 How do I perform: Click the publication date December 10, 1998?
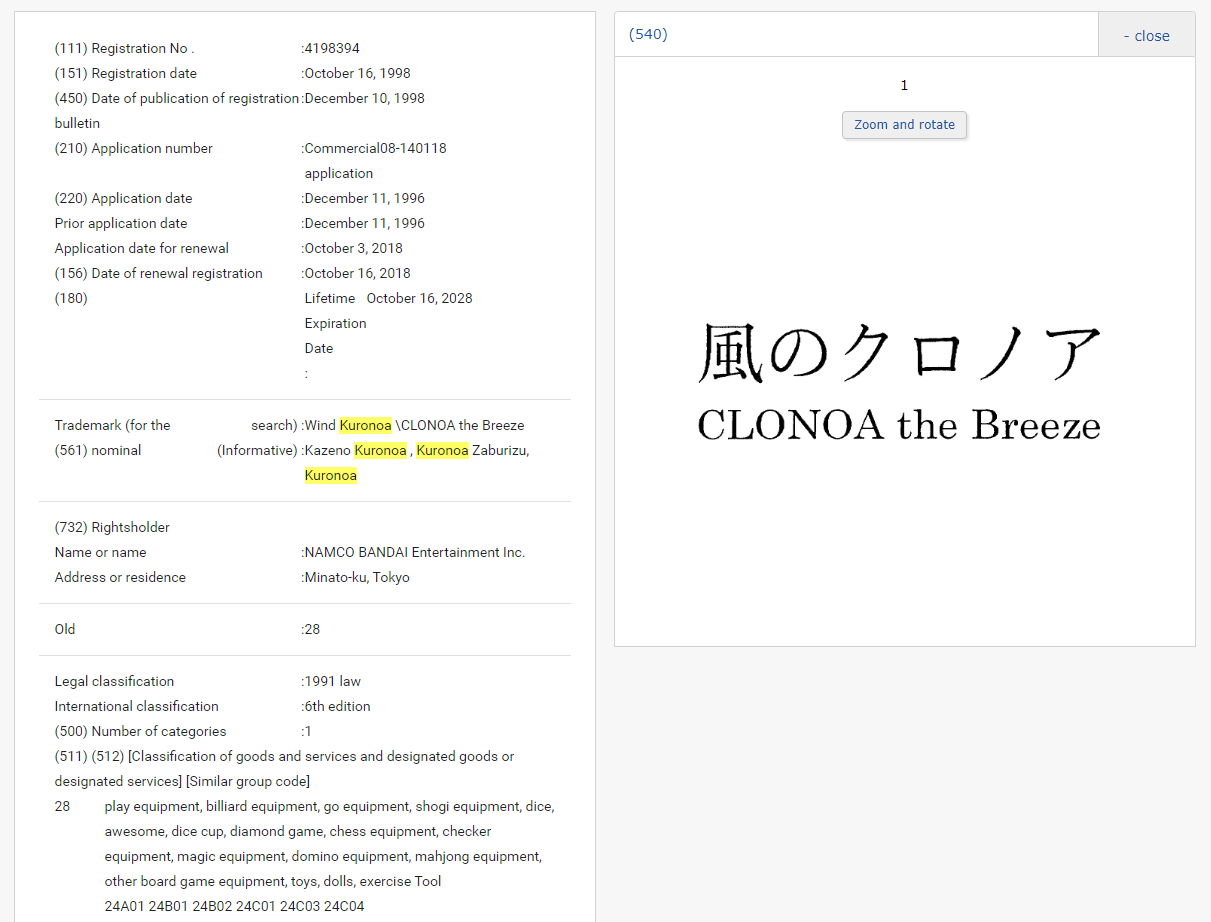click(x=364, y=98)
